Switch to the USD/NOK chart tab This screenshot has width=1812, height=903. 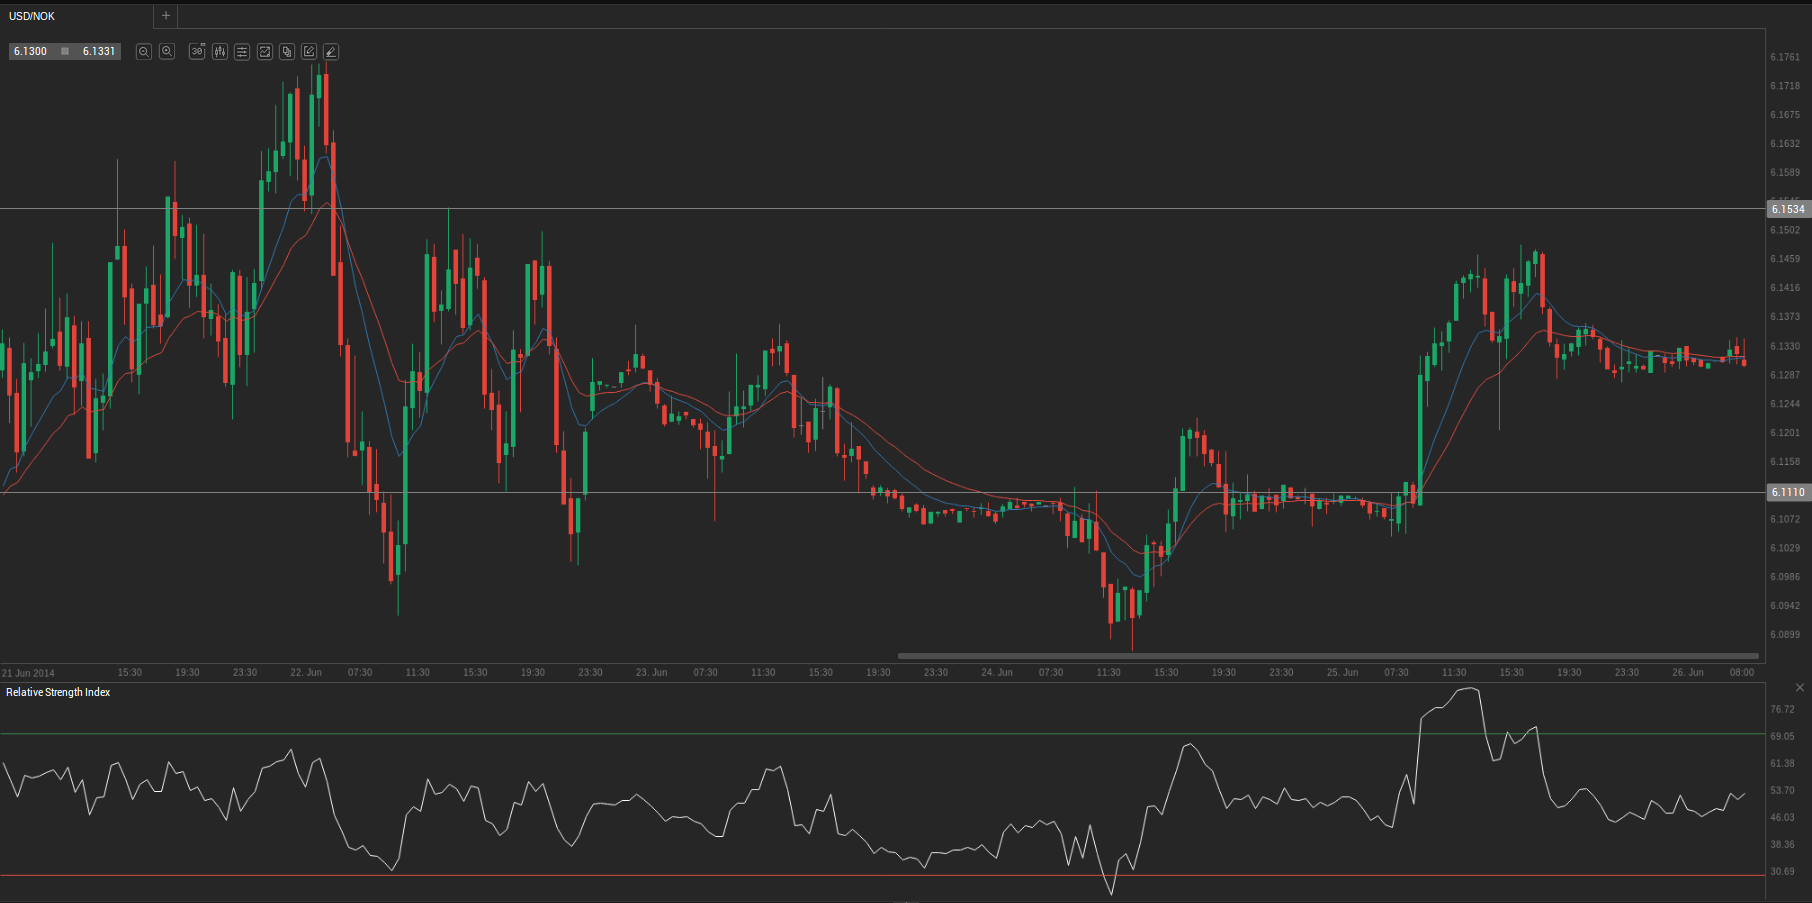[x=33, y=16]
